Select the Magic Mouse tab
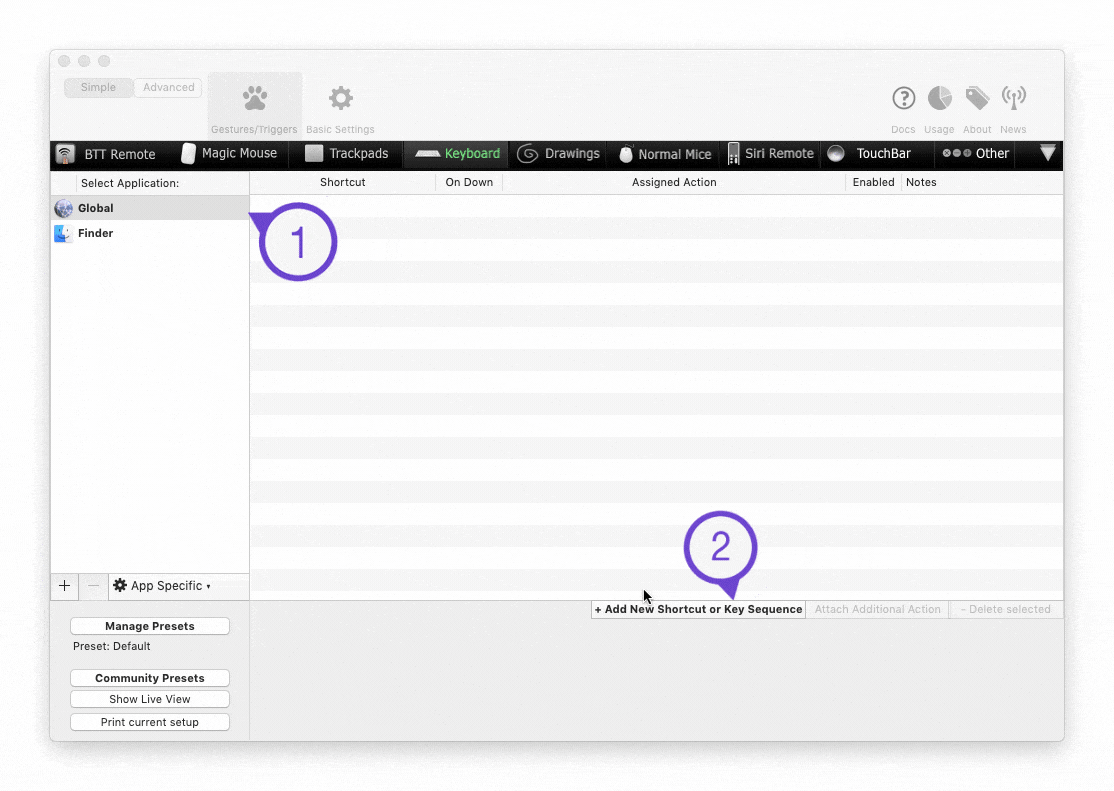Image resolution: width=1114 pixels, height=791 pixels. tap(229, 154)
